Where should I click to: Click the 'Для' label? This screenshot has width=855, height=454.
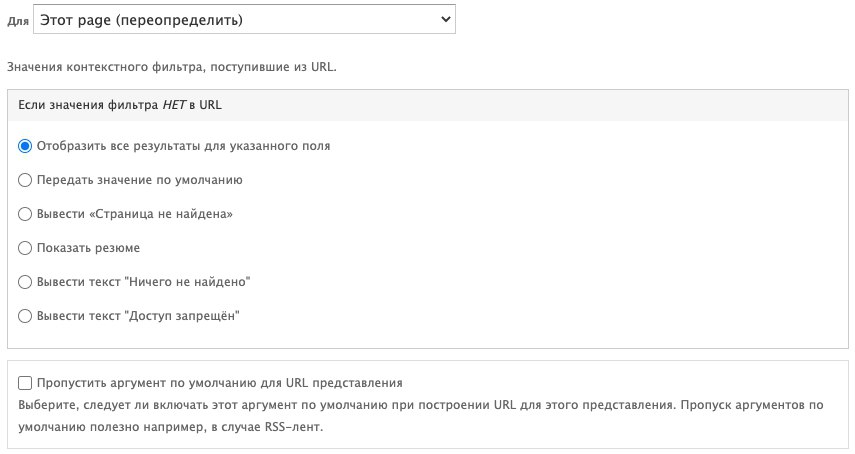(17, 22)
